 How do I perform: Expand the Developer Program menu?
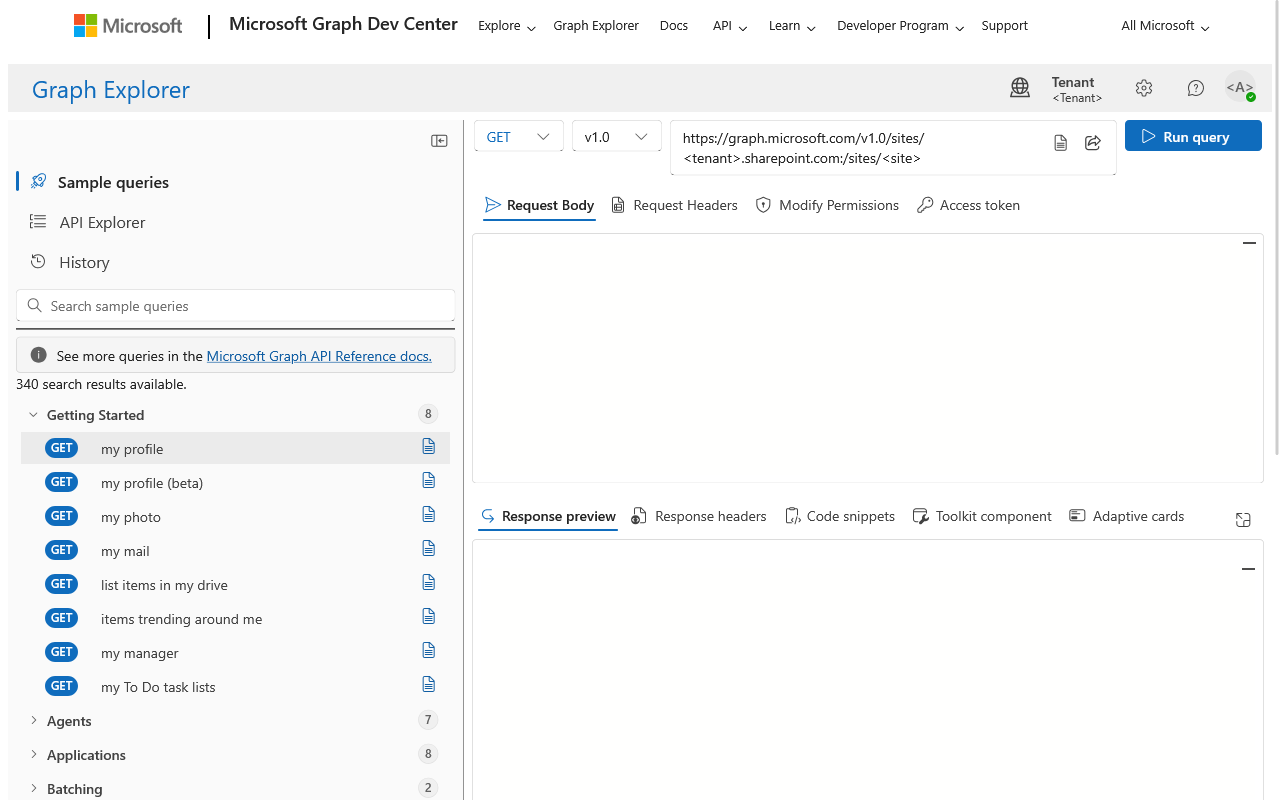click(900, 26)
